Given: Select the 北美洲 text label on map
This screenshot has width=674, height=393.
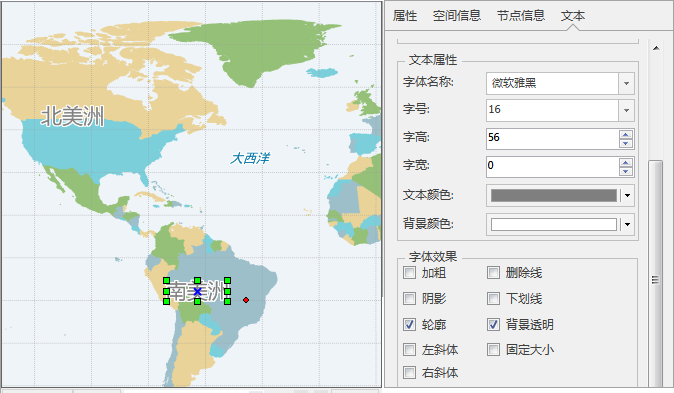Looking at the screenshot, I should (x=73, y=116).
